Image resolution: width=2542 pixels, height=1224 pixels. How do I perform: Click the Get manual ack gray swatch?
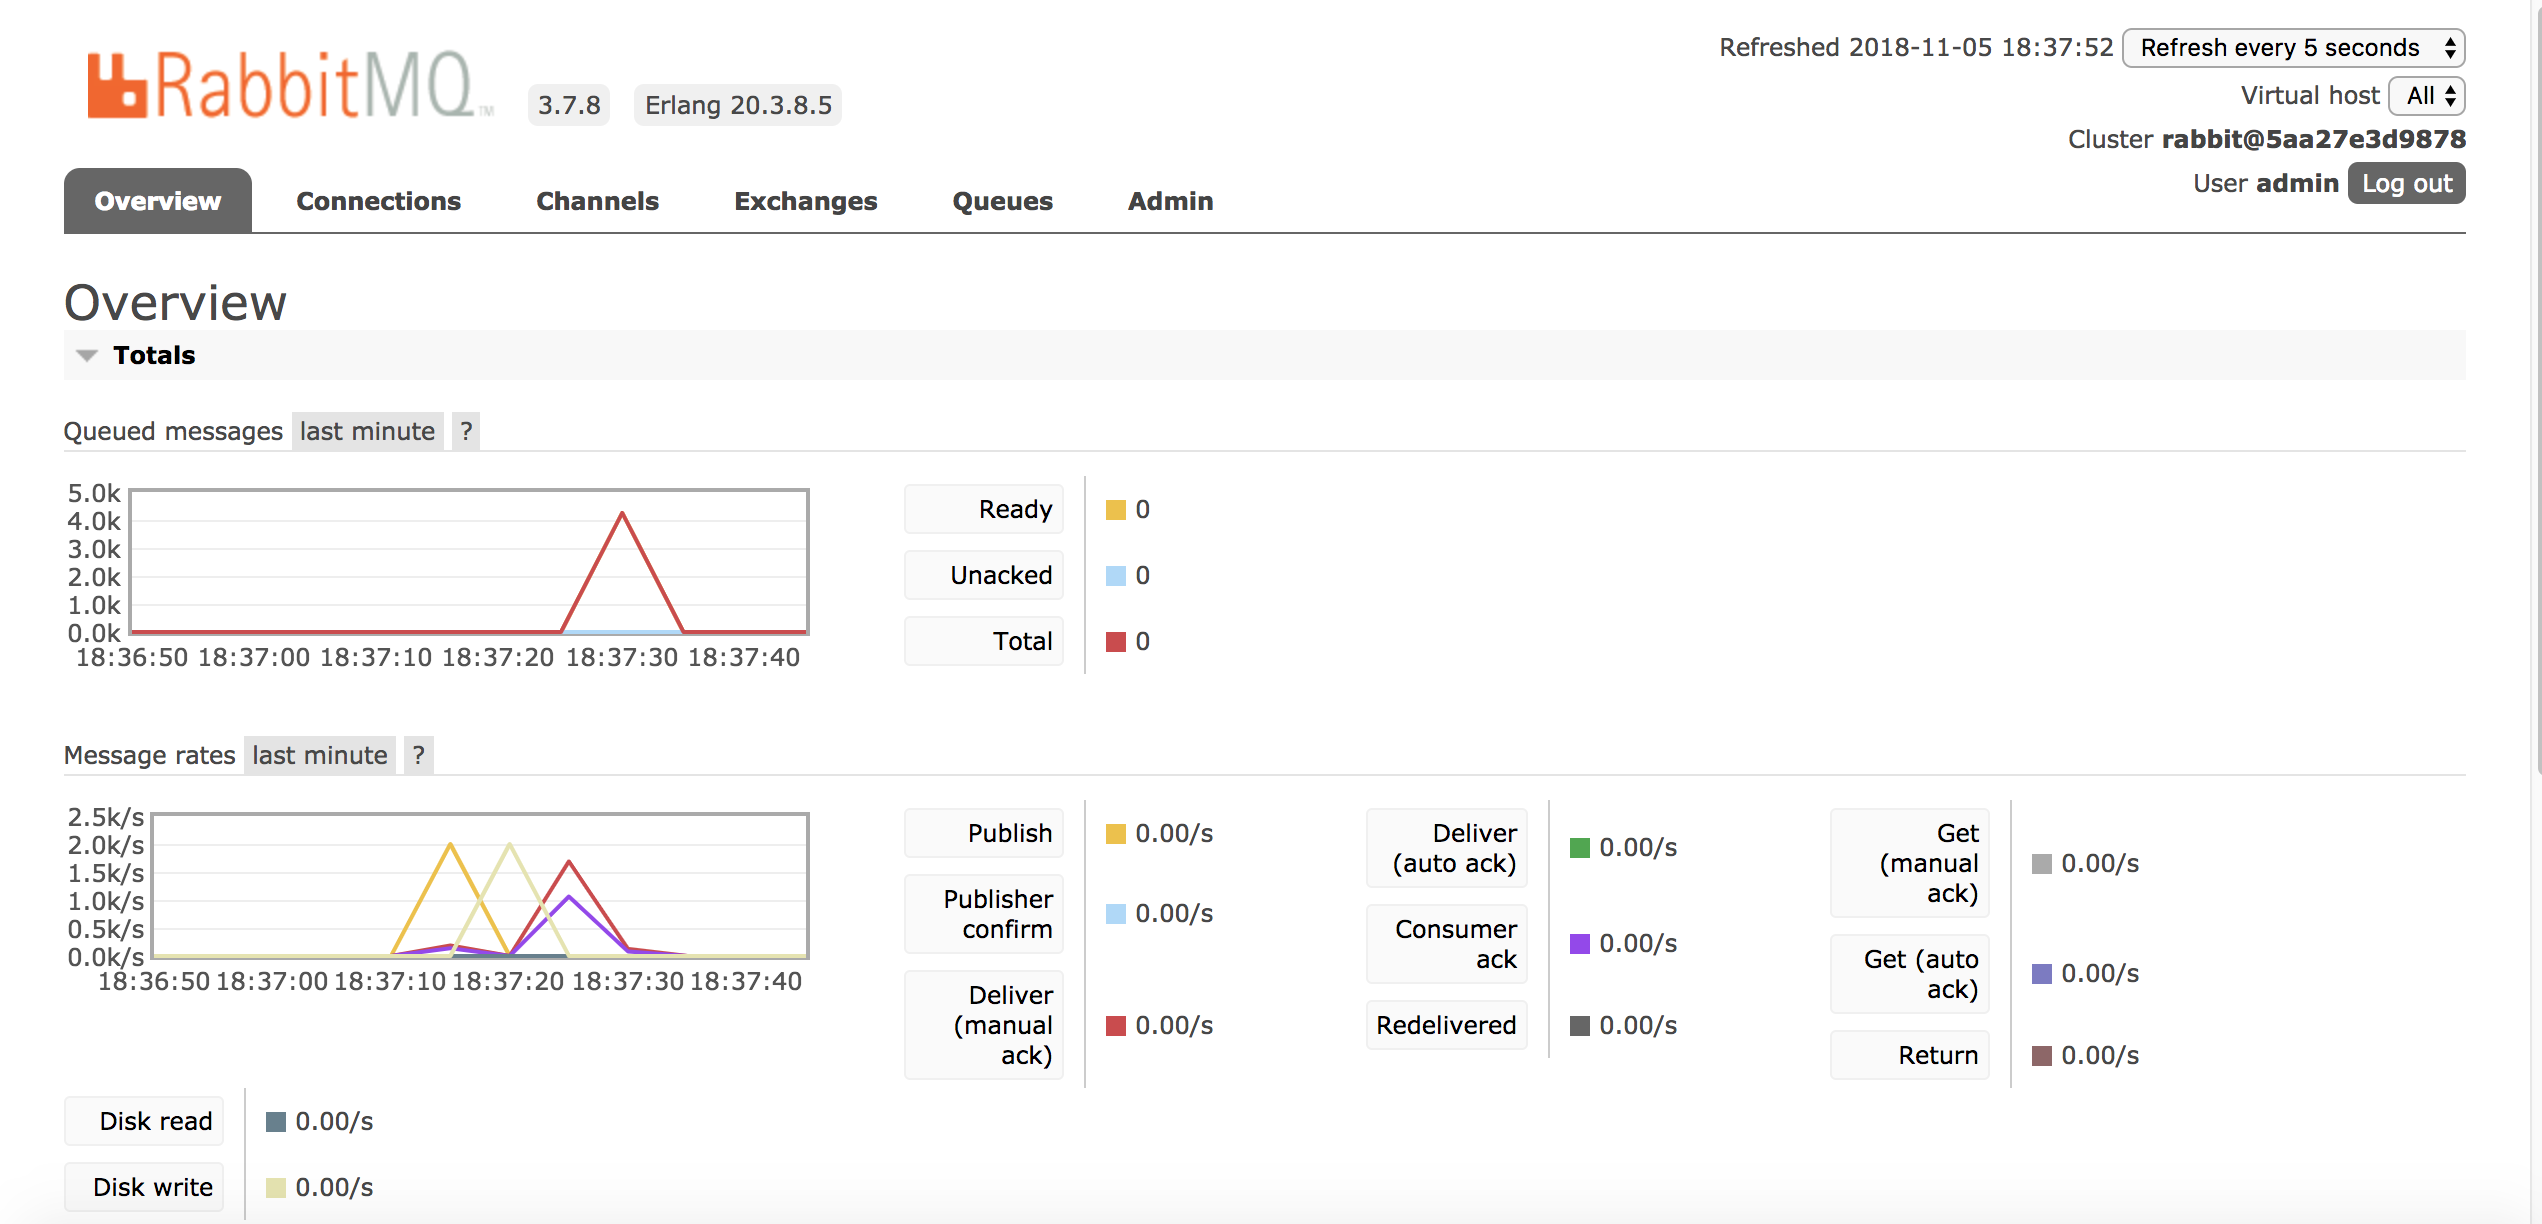pyautogui.click(x=2042, y=864)
